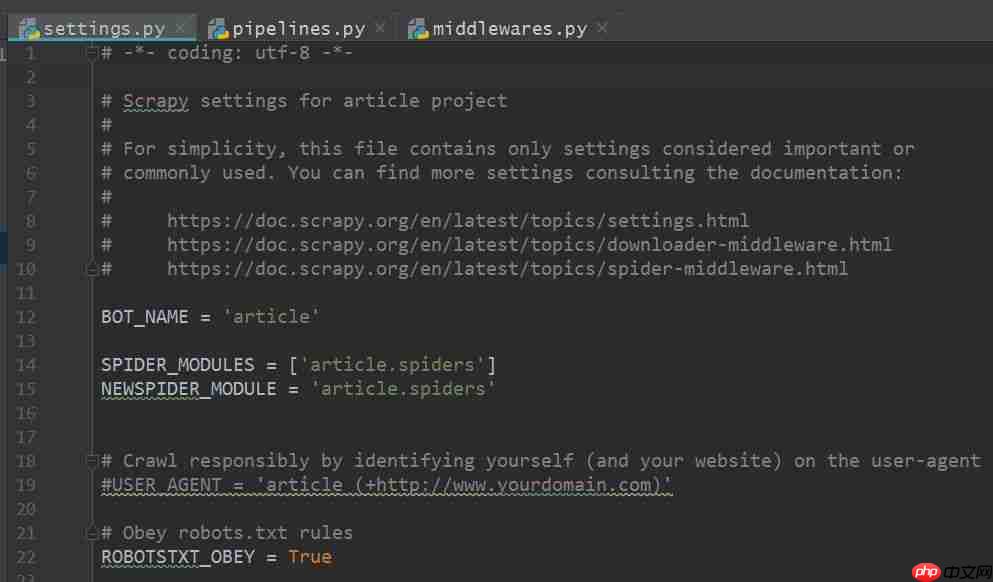Switch to the middlewares.py tab
This screenshot has height=582, width=993.
509,29
